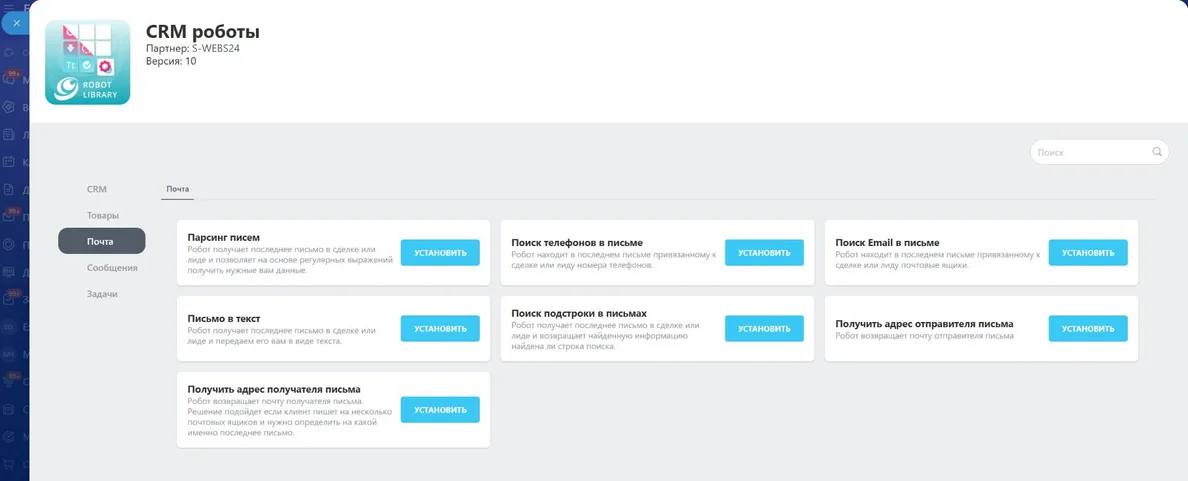Open the Парсинг писем card title
Viewport: 1188px width, 481px height.
point(224,237)
